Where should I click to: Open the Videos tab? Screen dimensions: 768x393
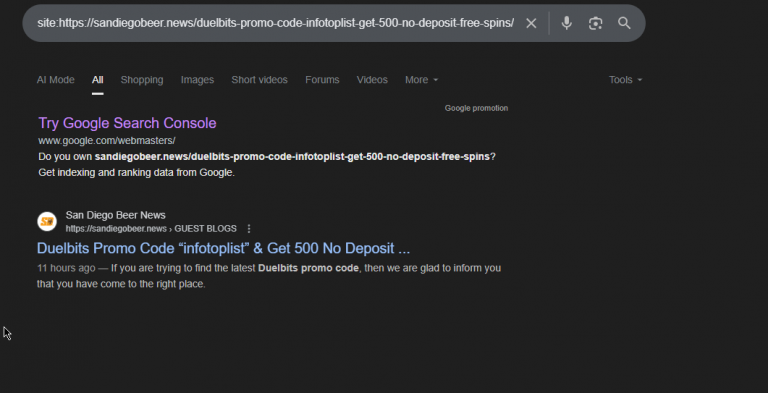[x=372, y=80]
